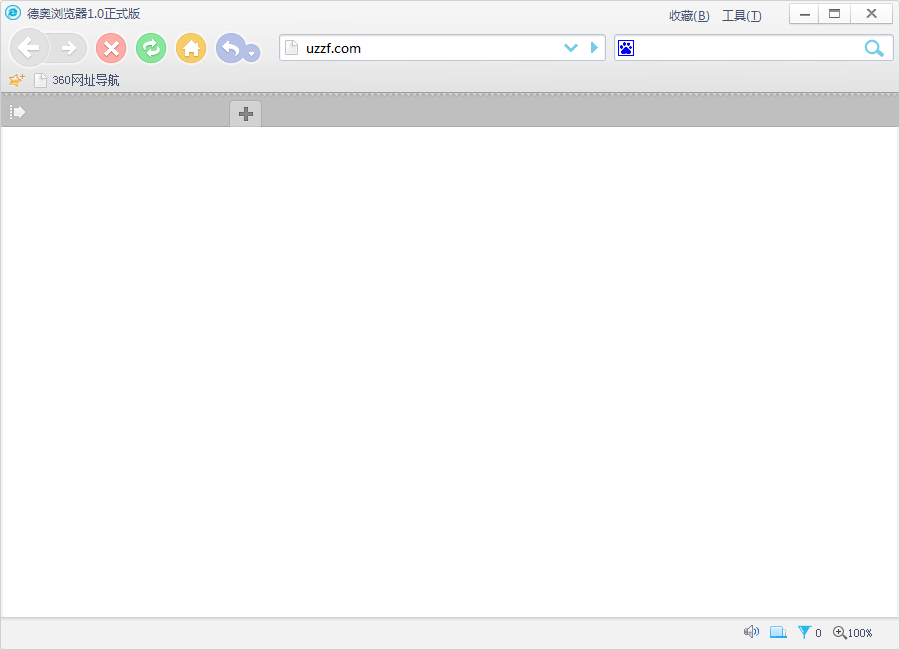Open the 工具(T) menu
The image size is (900, 650).
pos(742,16)
